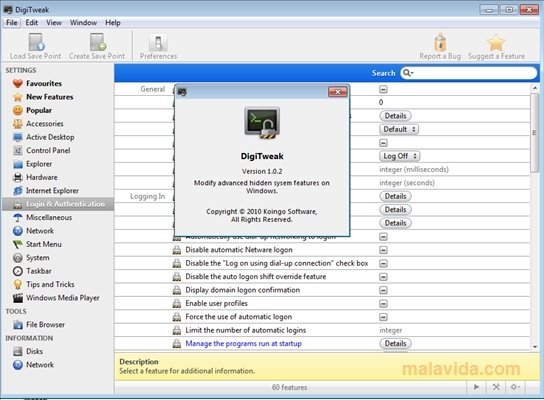
Task: Click the tools wrench icon in bottom bar
Action: coord(496,387)
